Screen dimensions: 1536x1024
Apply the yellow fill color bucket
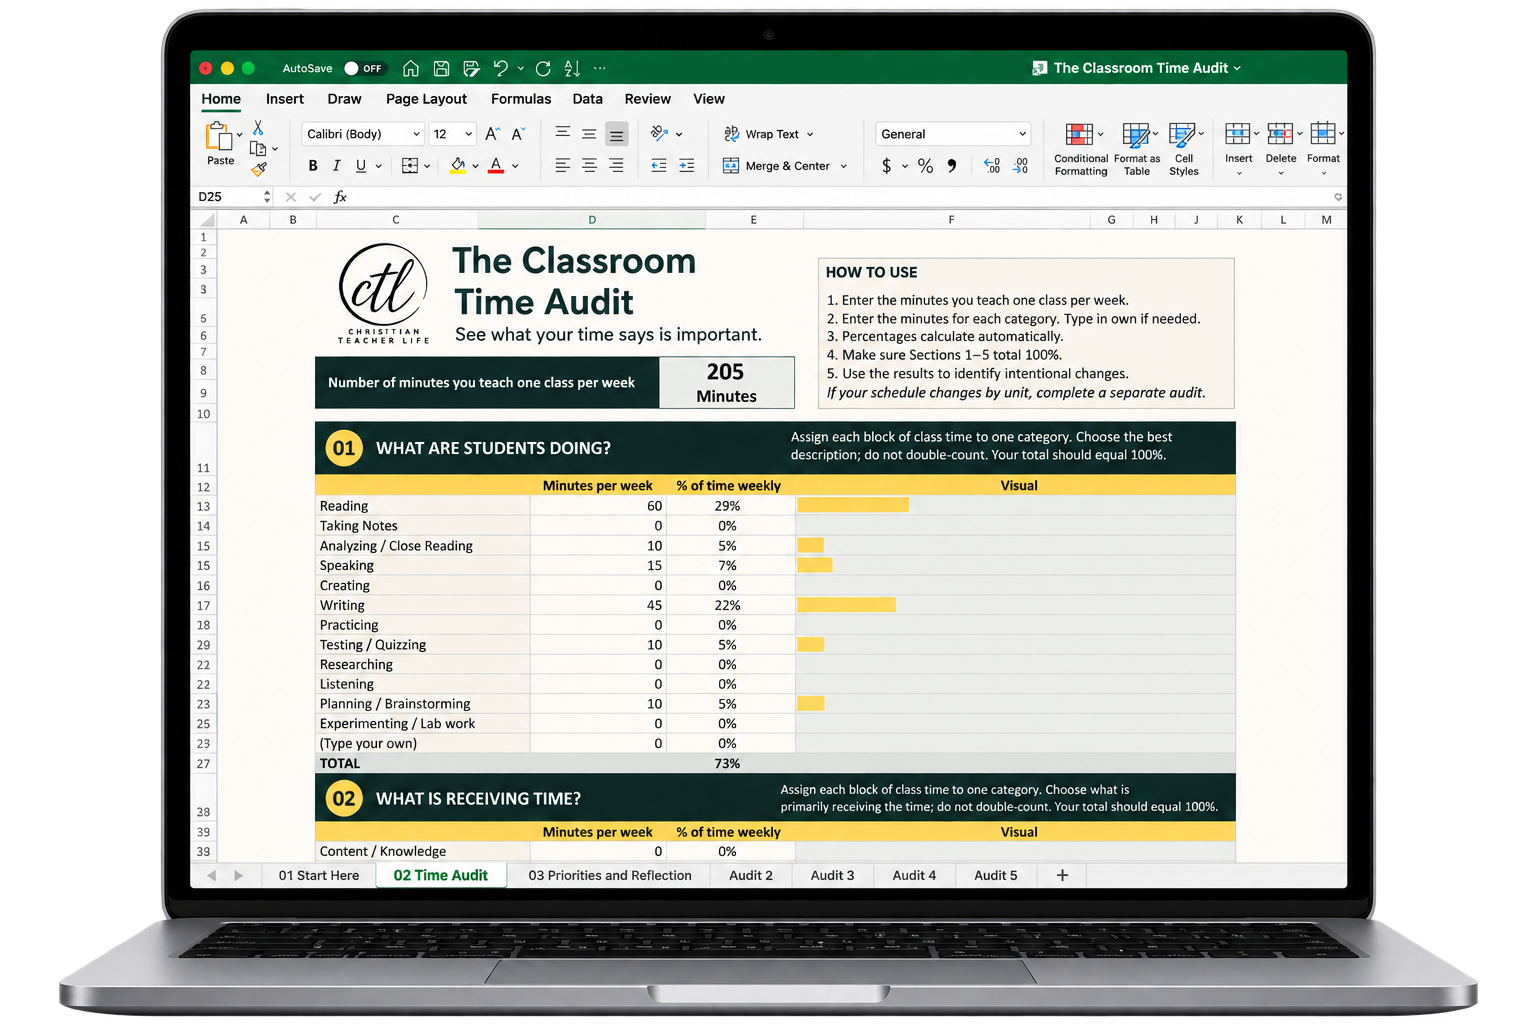click(x=458, y=166)
